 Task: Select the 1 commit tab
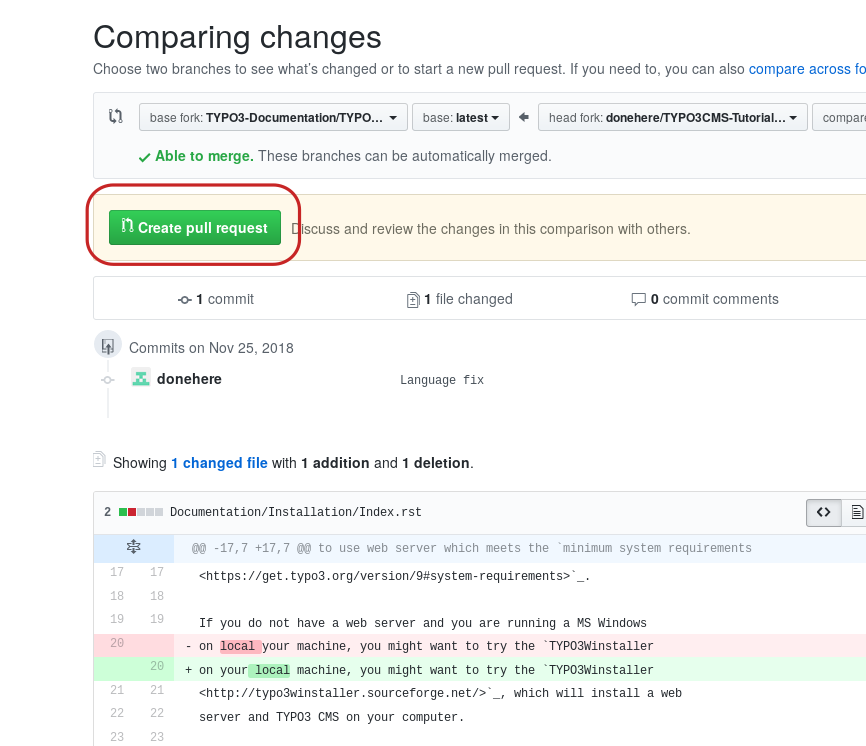[x=216, y=299]
